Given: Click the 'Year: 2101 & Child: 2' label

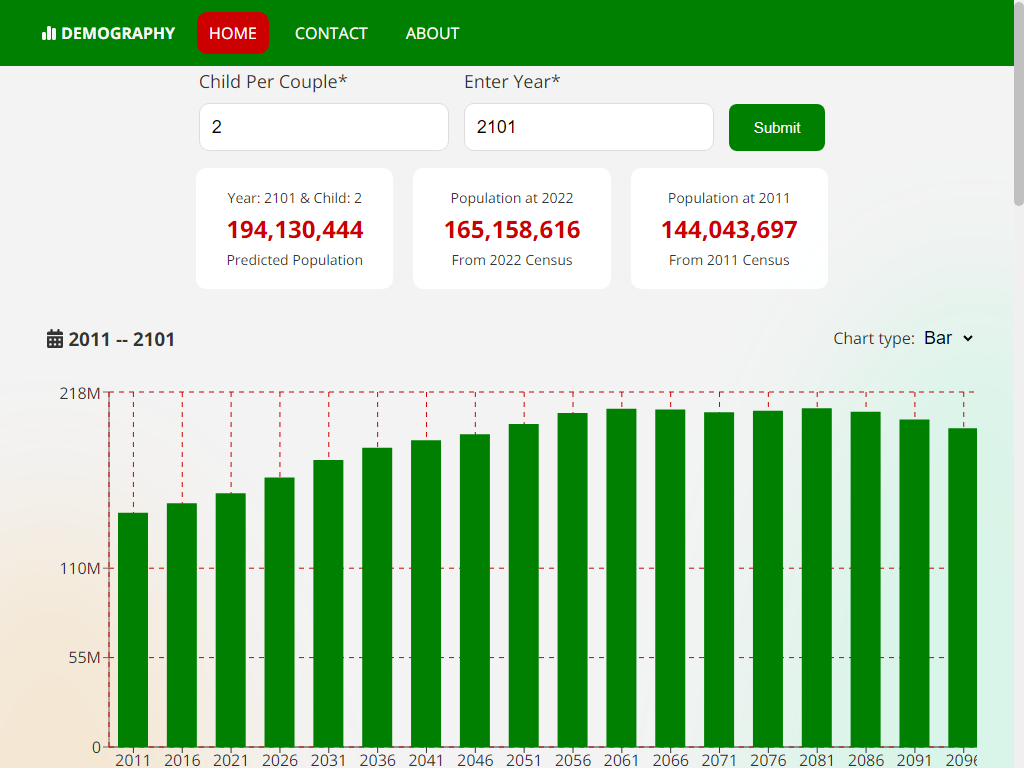Looking at the screenshot, I should tap(295, 198).
